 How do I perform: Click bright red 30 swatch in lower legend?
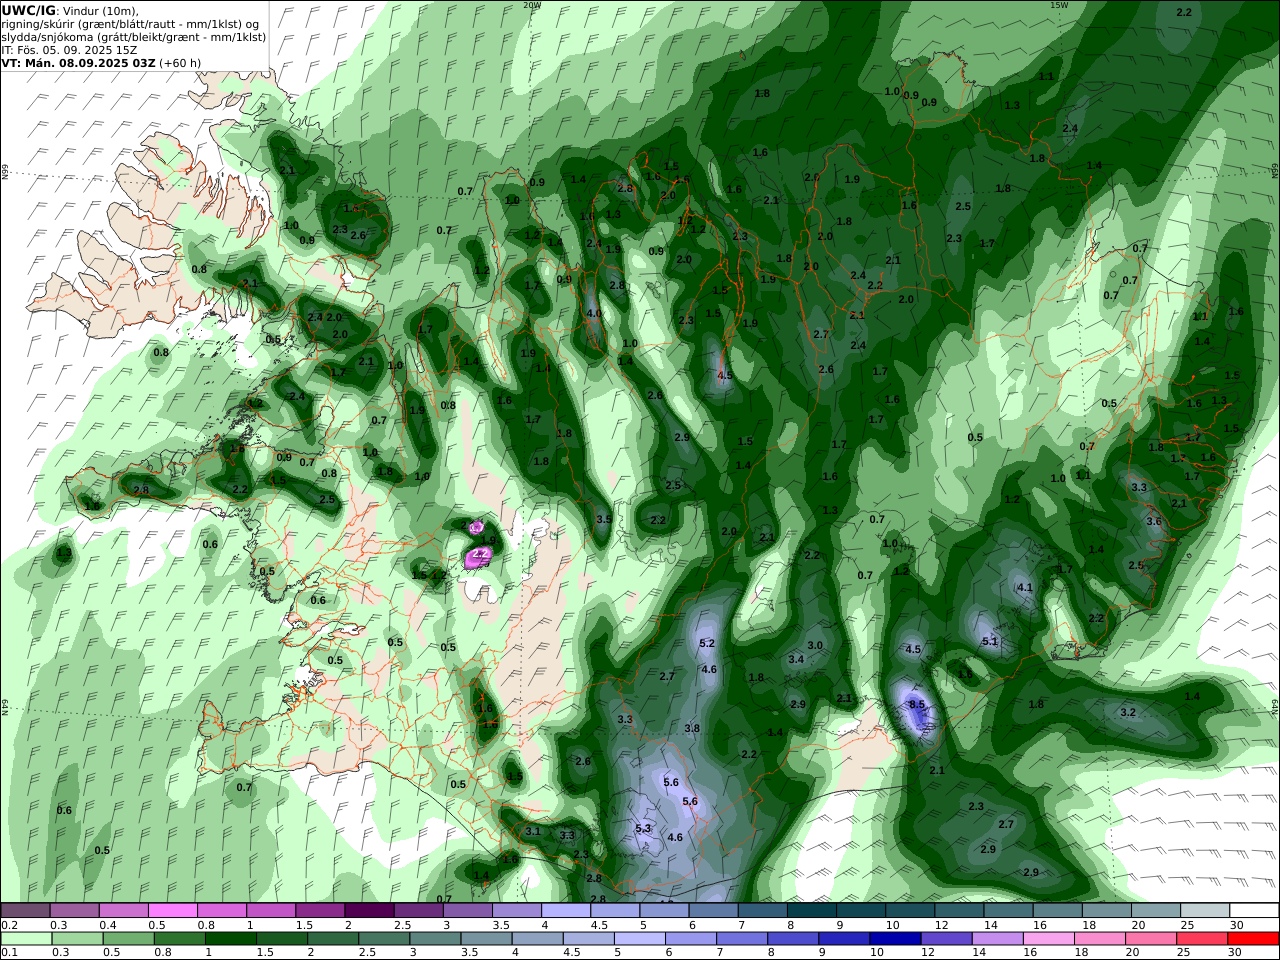coord(1254,939)
